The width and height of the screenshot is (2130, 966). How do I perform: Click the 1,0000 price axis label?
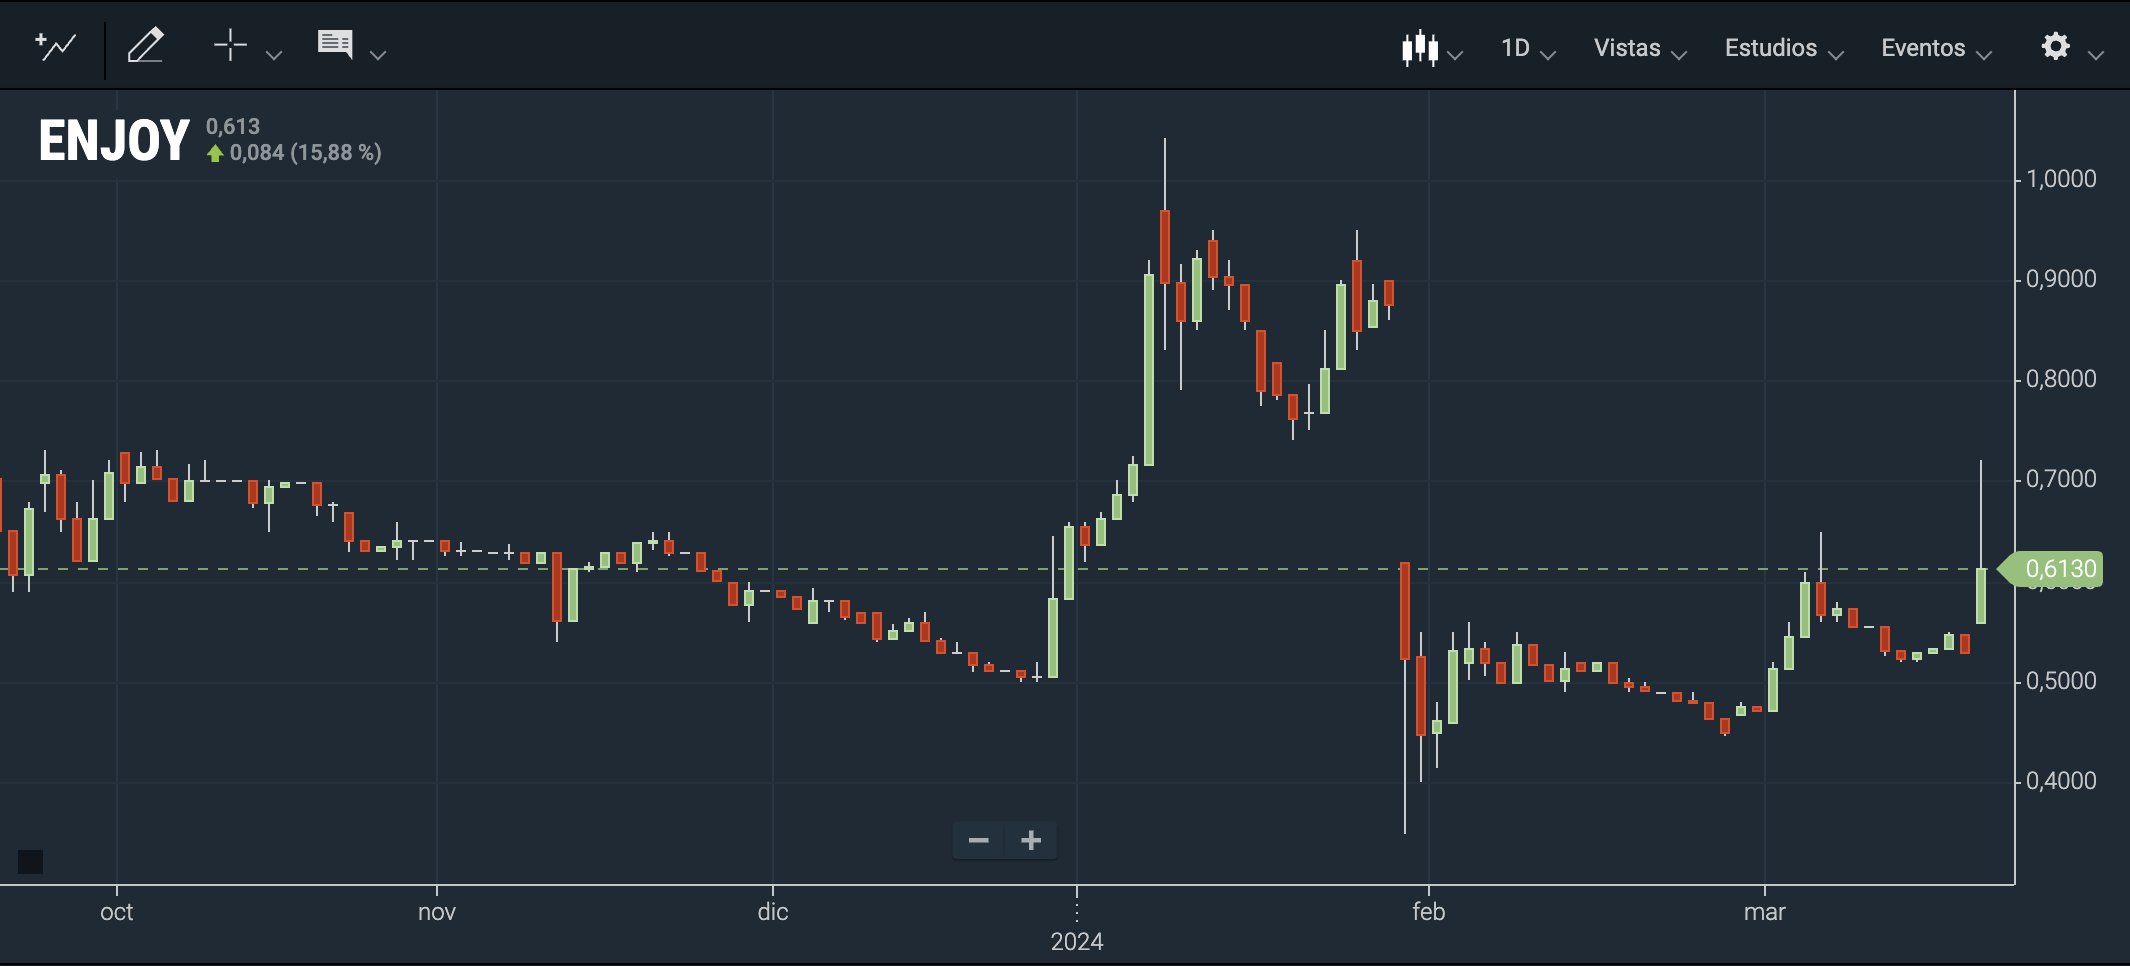(x=2061, y=179)
